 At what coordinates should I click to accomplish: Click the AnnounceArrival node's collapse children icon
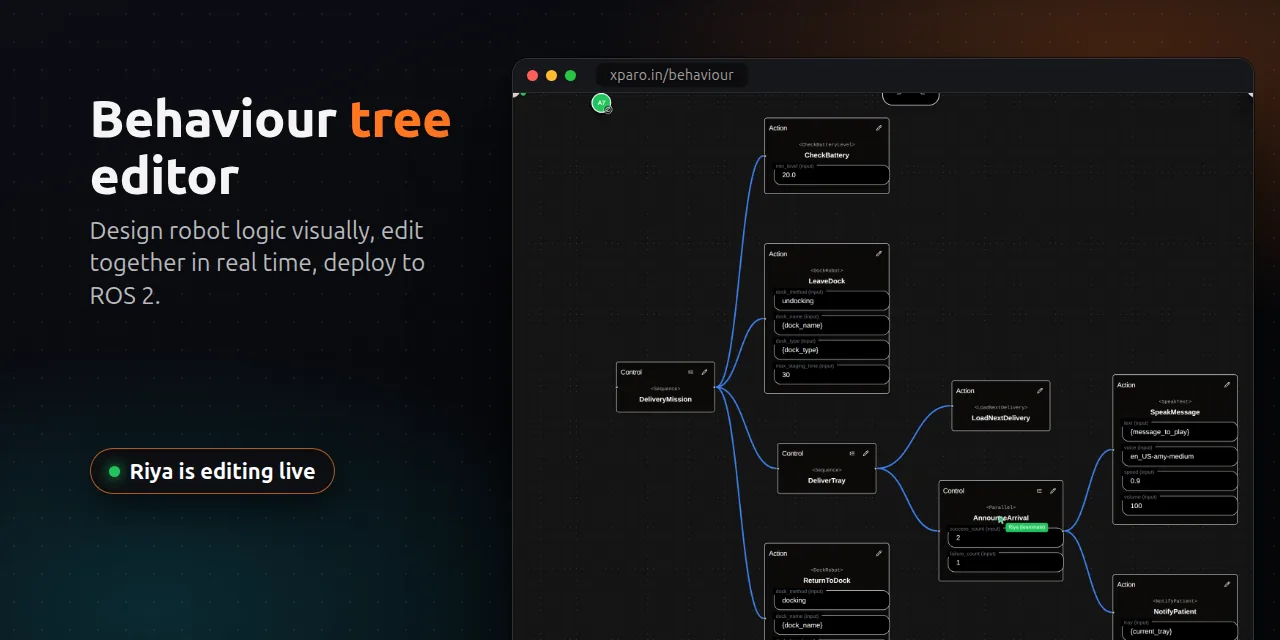click(1039, 491)
